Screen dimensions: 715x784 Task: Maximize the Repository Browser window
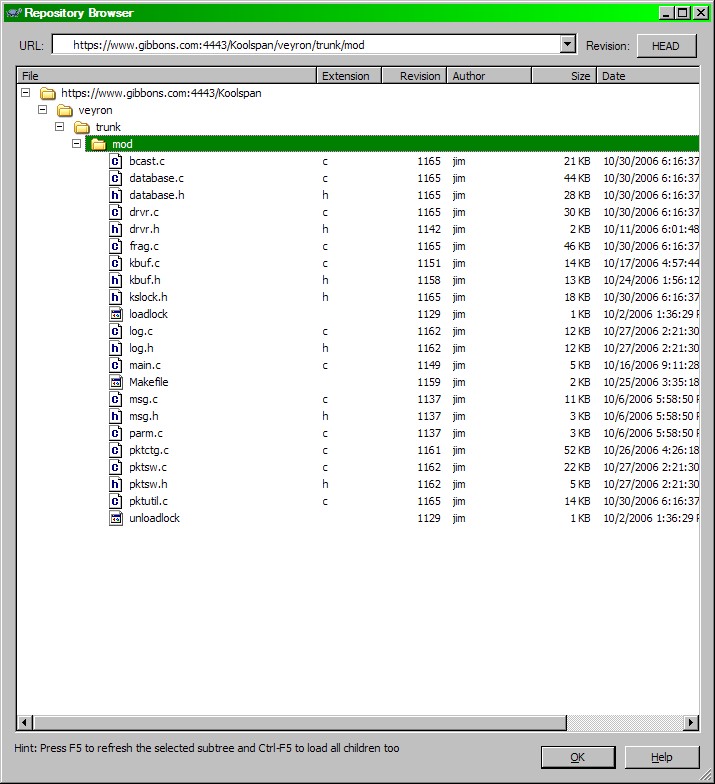tap(682, 12)
